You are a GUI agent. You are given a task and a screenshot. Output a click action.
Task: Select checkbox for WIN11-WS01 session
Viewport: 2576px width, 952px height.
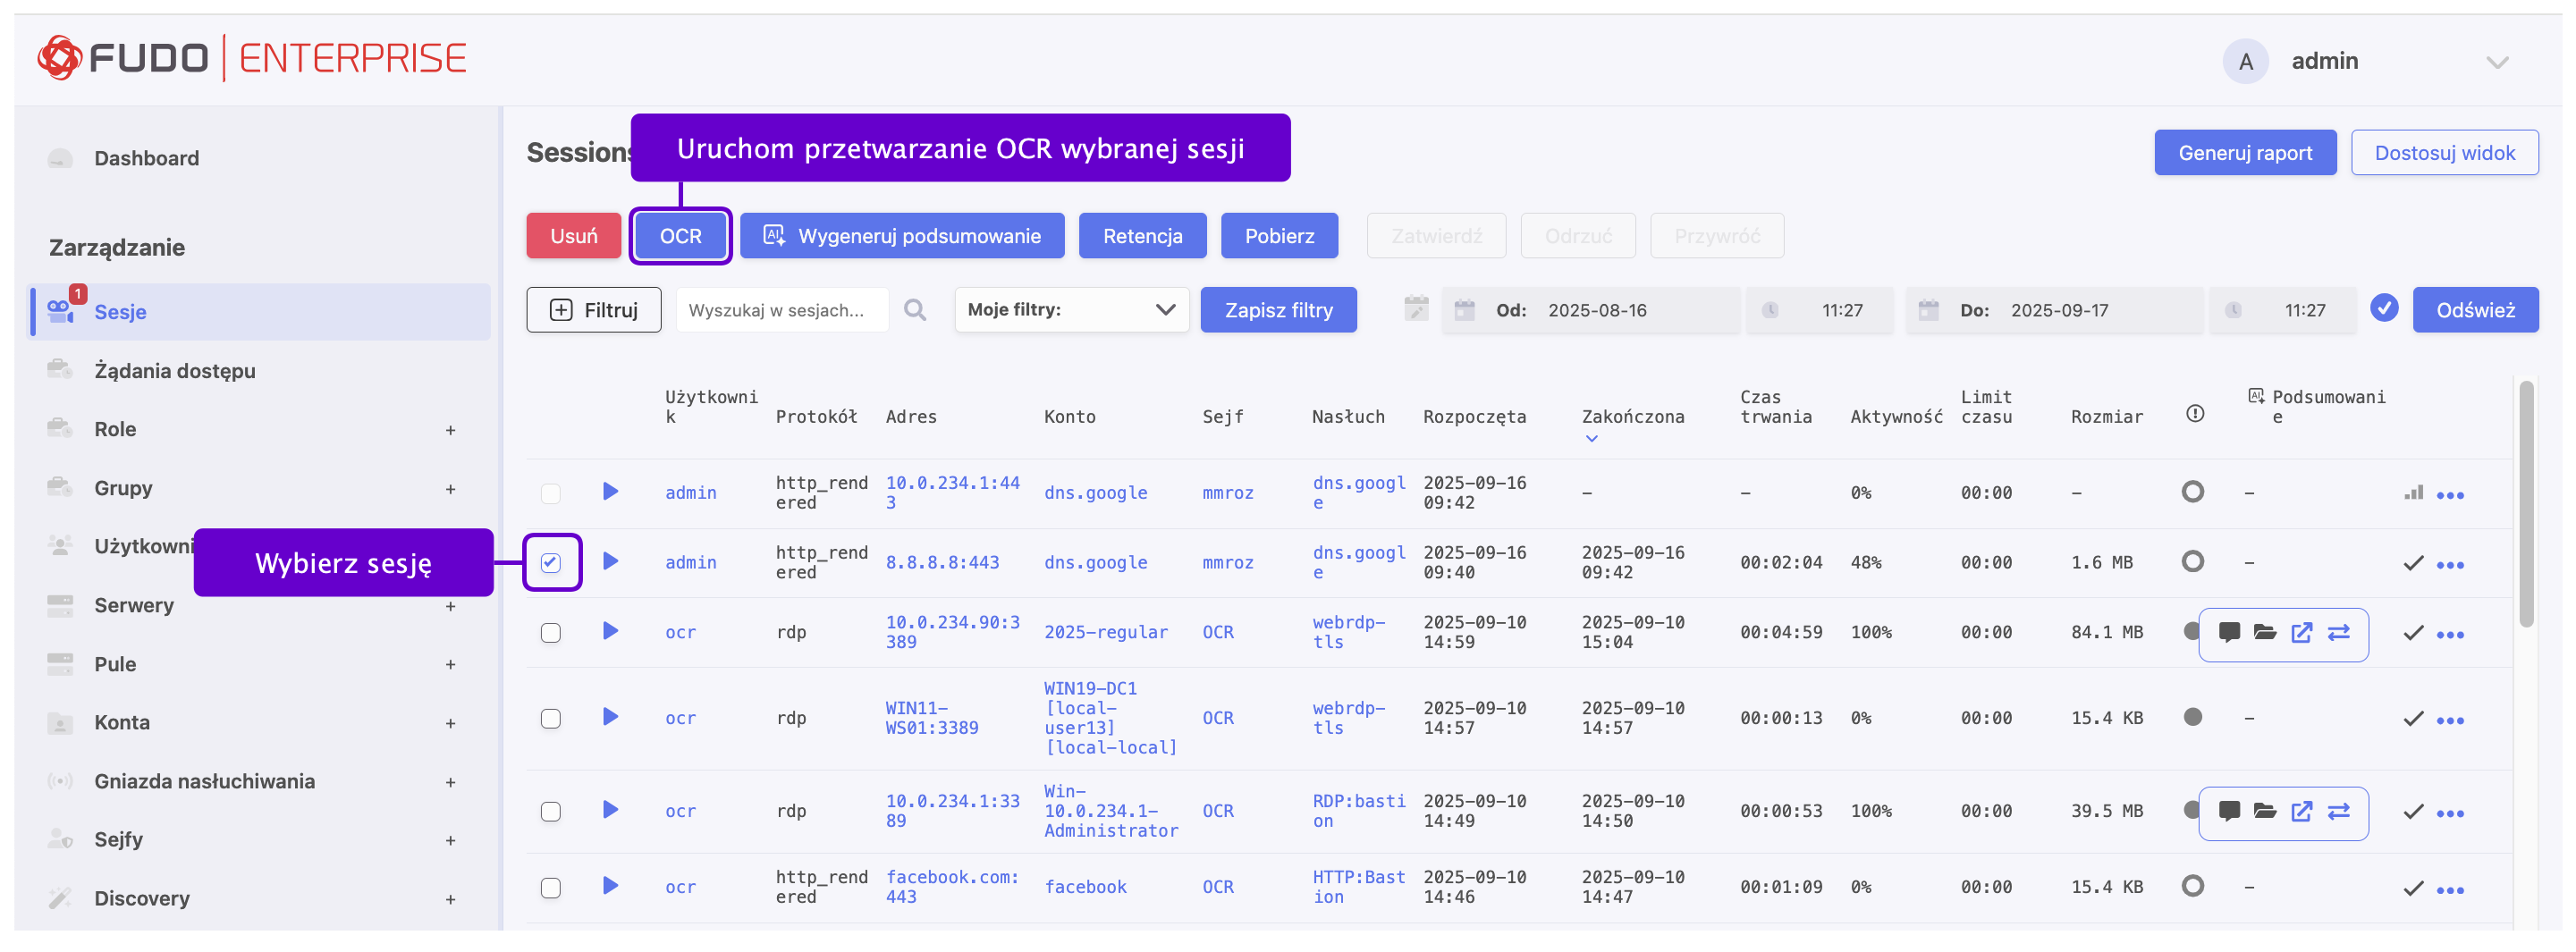551,718
